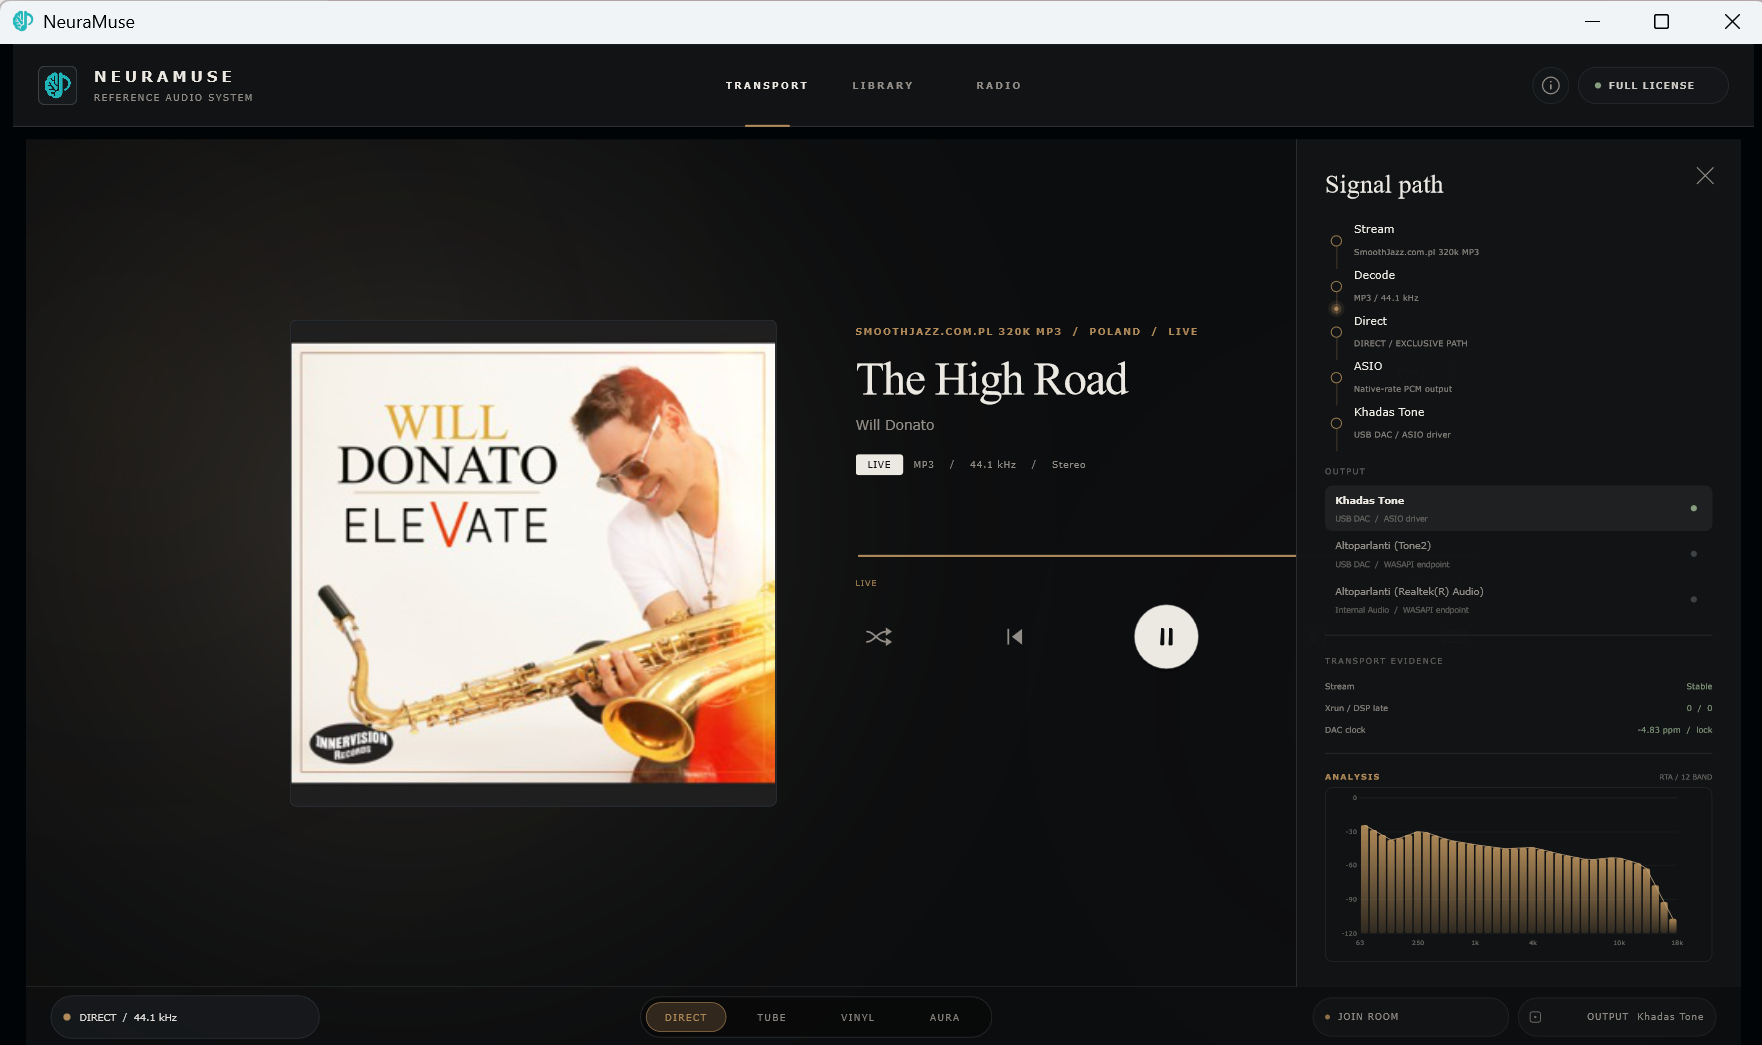The image size is (1762, 1045).
Task: Click the Full License button
Action: [x=1652, y=85]
